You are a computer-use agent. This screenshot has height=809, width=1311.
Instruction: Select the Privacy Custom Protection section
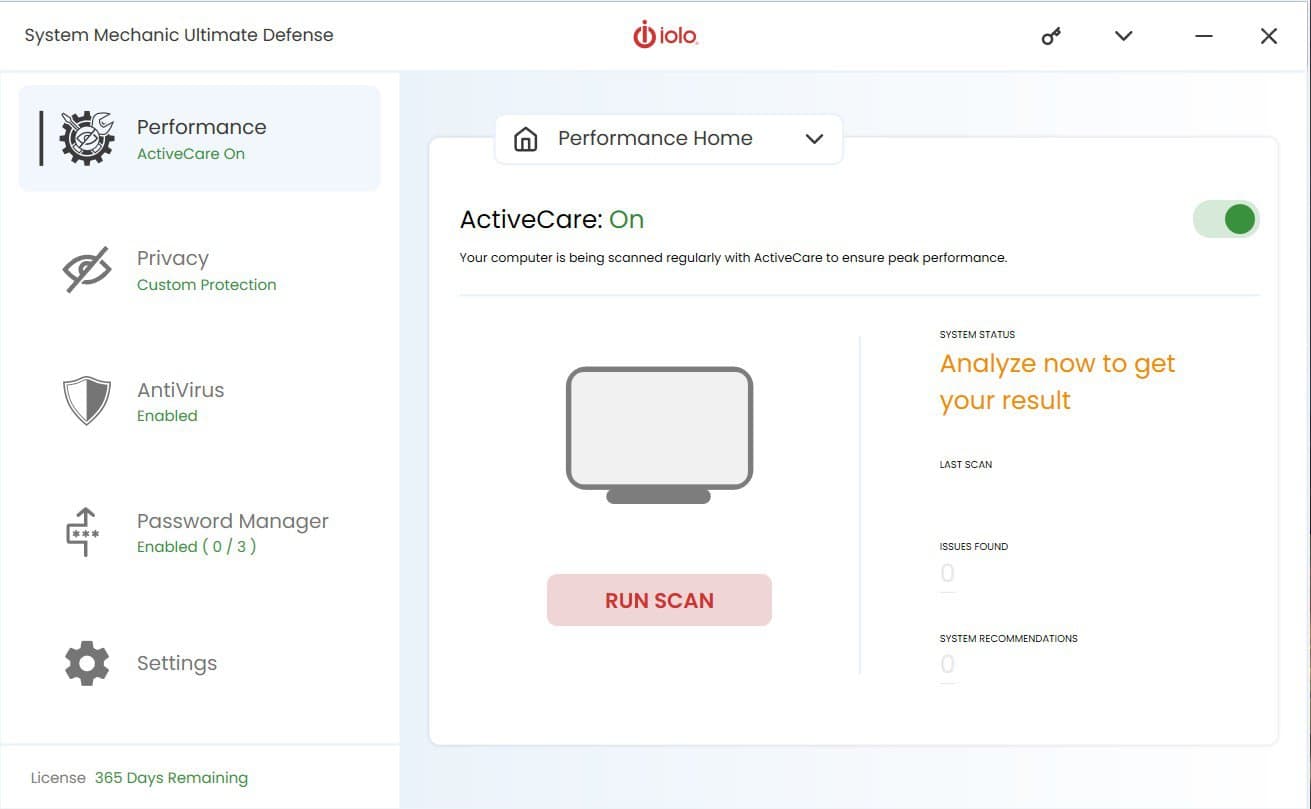click(206, 270)
